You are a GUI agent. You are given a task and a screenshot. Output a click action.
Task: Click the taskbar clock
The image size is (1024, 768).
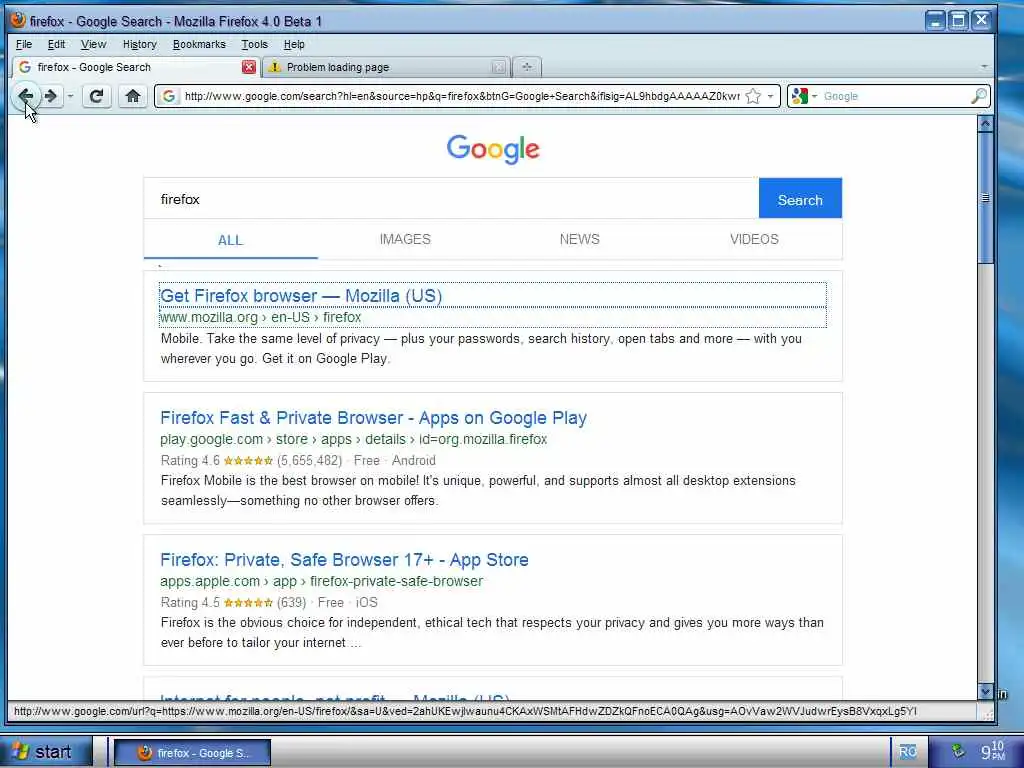click(993, 751)
